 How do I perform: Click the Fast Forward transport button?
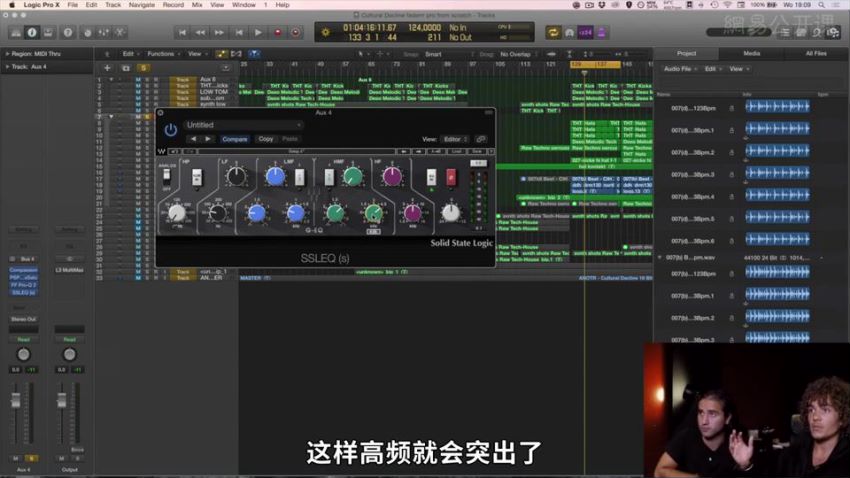pyautogui.click(x=219, y=33)
